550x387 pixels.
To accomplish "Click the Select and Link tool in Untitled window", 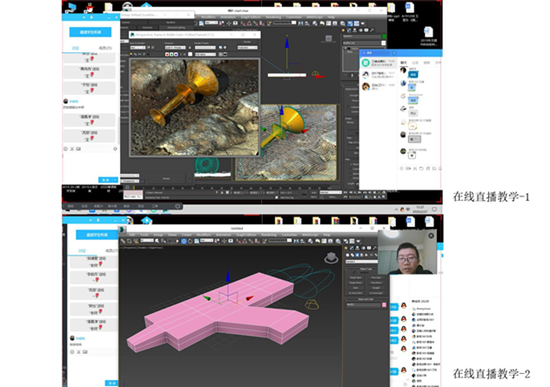I will (x=123, y=241).
